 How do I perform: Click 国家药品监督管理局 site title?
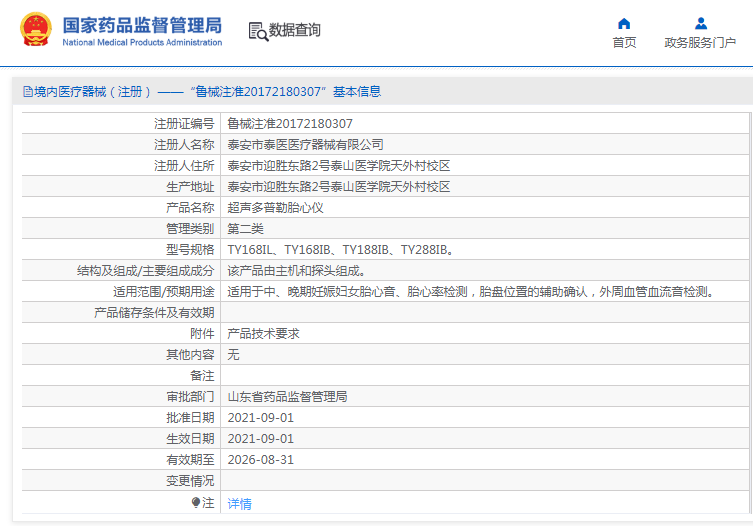tap(142, 25)
